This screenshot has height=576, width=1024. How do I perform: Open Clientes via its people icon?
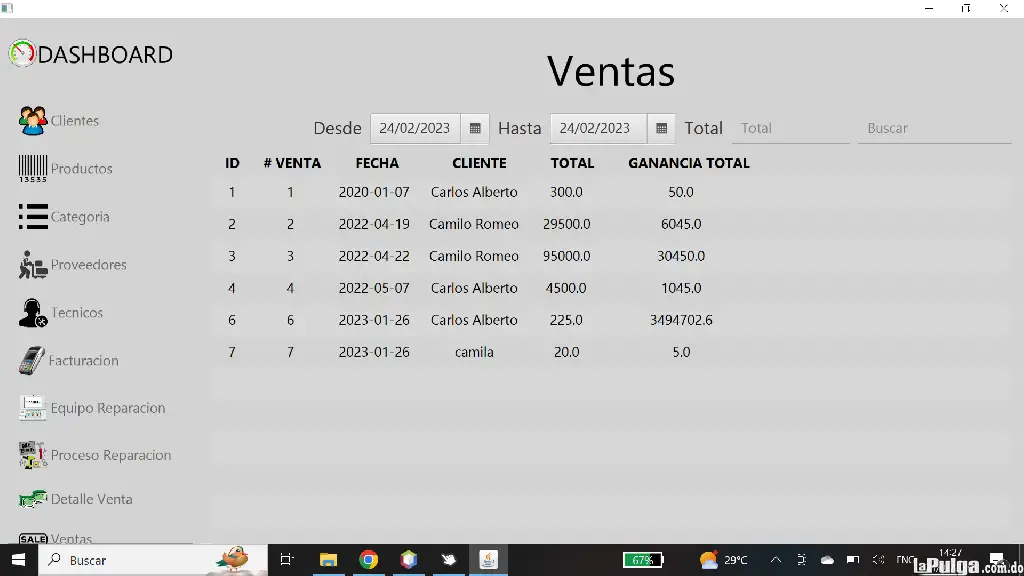coord(33,121)
